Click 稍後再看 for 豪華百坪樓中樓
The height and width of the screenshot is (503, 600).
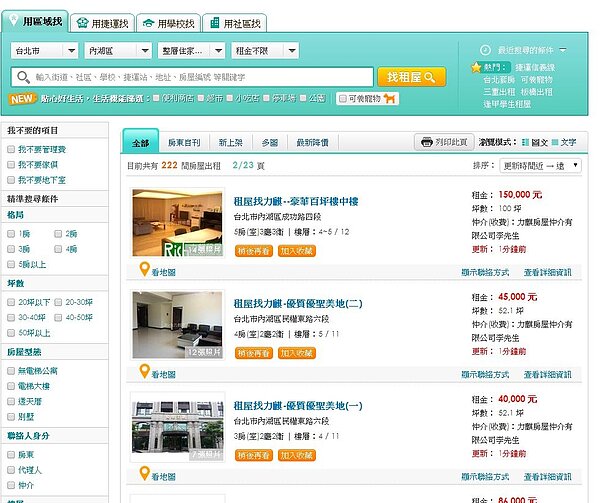point(254,251)
